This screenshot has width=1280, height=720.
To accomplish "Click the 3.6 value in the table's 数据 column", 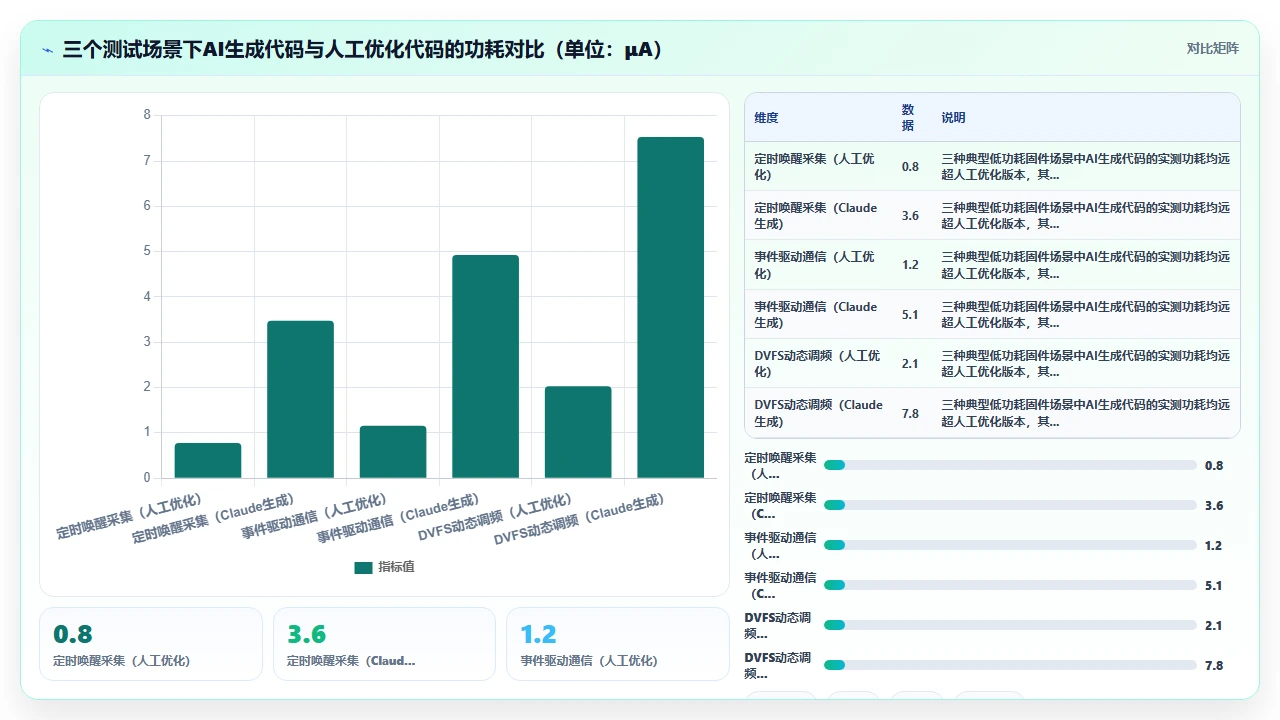I will (910, 216).
